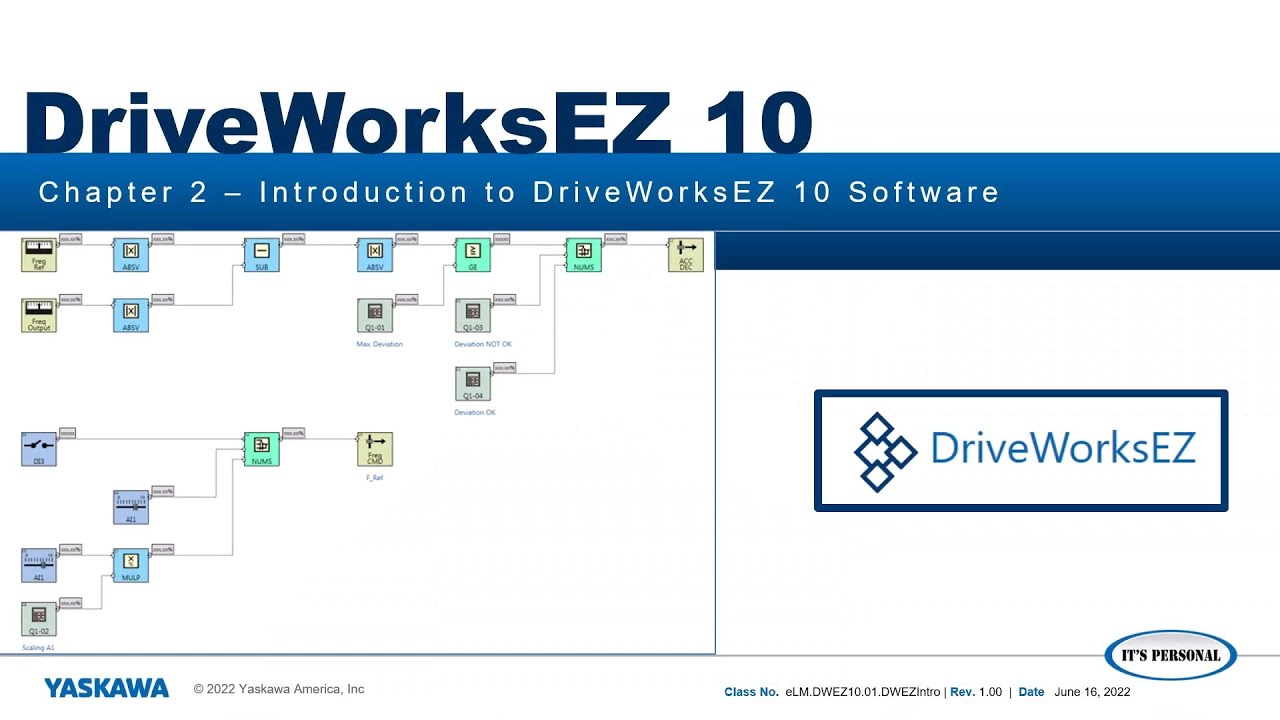Click the AI1 block wired directly to NUMS
Viewport: 1280px width, 720px height.
tap(131, 508)
